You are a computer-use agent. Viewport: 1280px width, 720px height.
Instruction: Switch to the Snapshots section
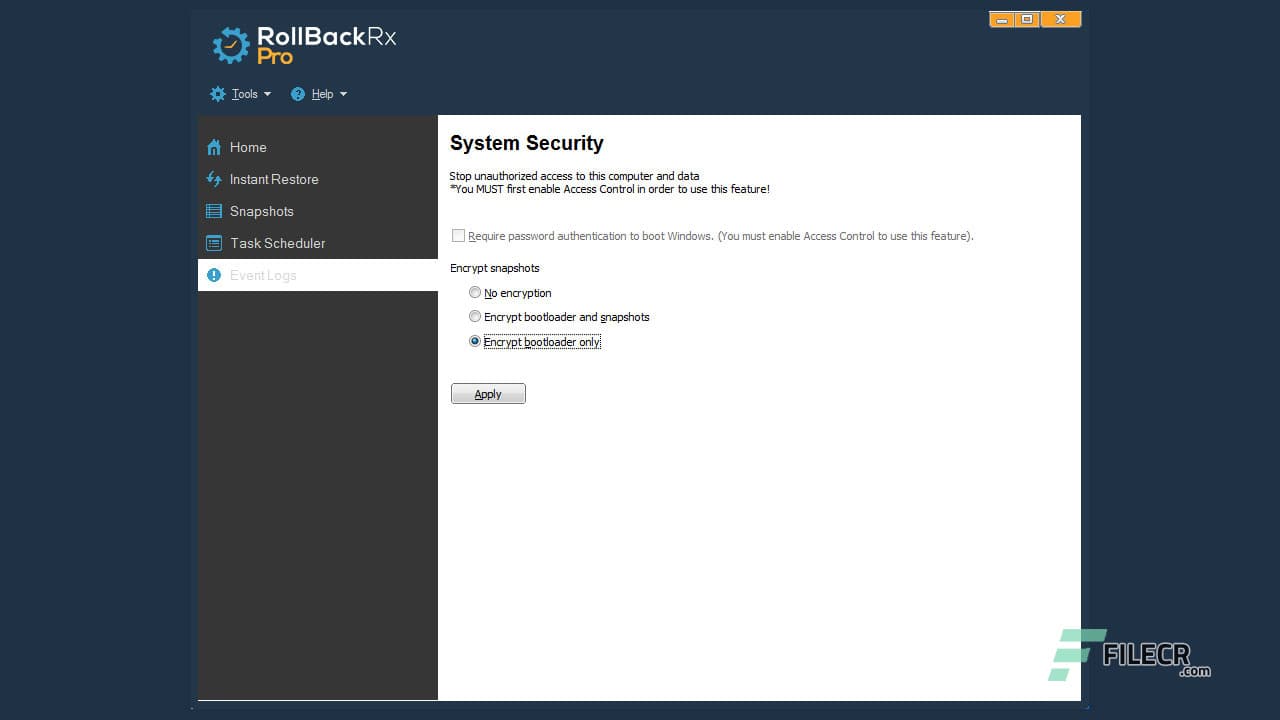(261, 210)
